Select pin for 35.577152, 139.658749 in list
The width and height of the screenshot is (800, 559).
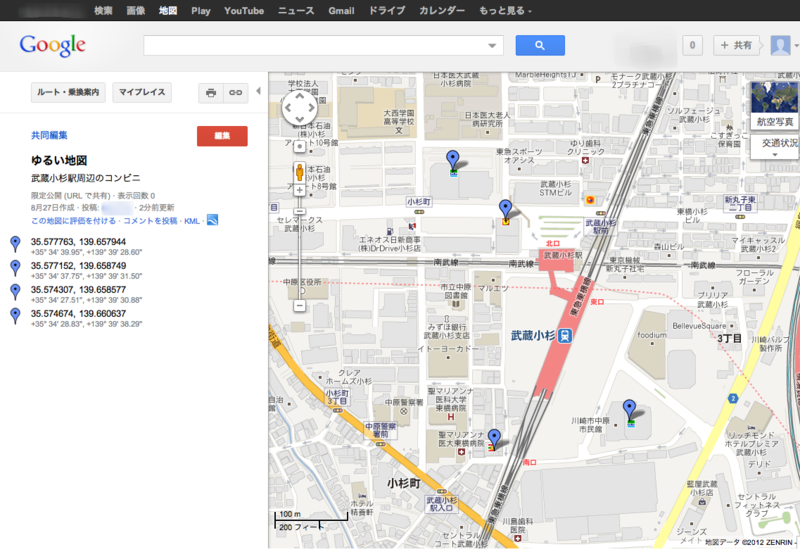pos(15,268)
